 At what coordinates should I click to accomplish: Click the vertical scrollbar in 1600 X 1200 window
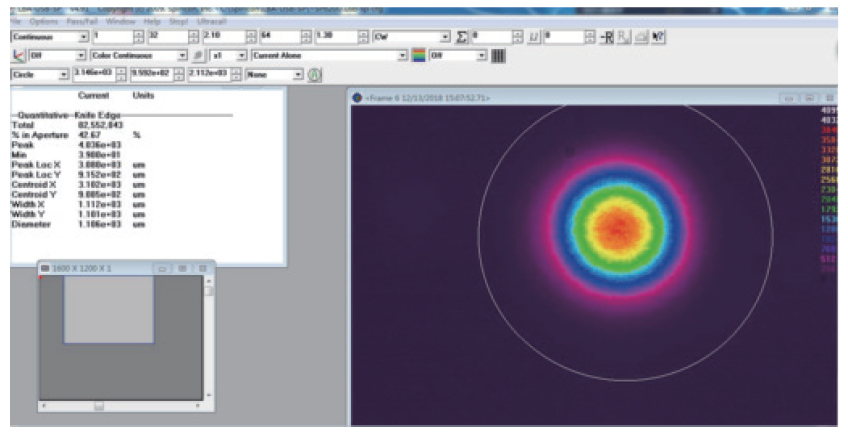coord(208,340)
